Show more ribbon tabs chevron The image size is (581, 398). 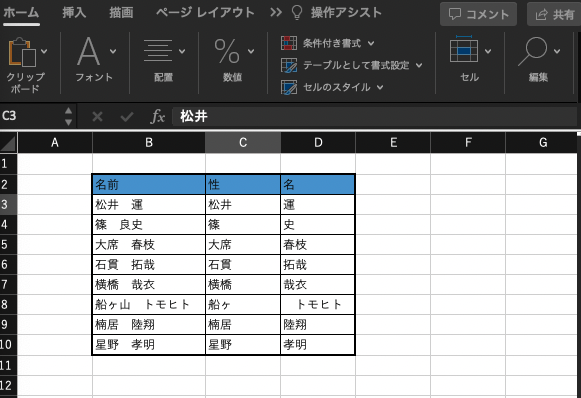(276, 13)
